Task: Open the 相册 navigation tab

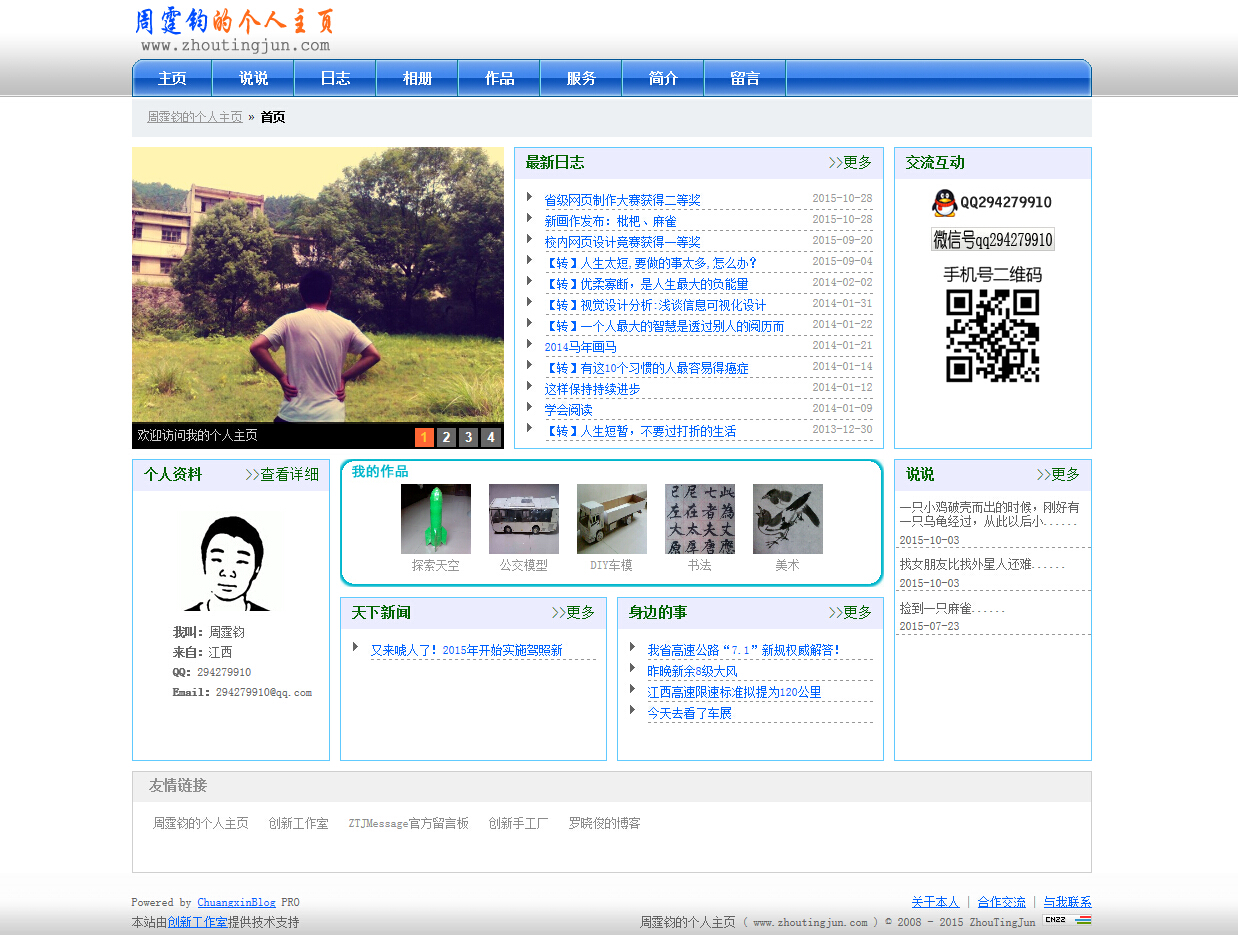Action: [417, 79]
